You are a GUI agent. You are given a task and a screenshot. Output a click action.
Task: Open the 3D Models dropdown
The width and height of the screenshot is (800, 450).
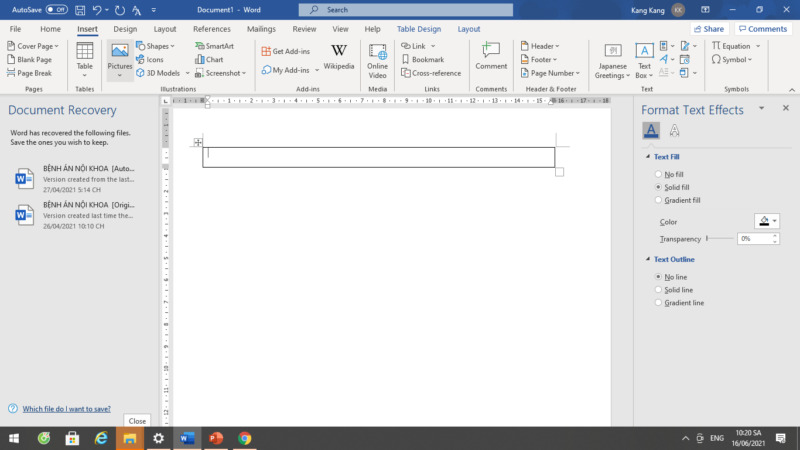click(x=187, y=73)
